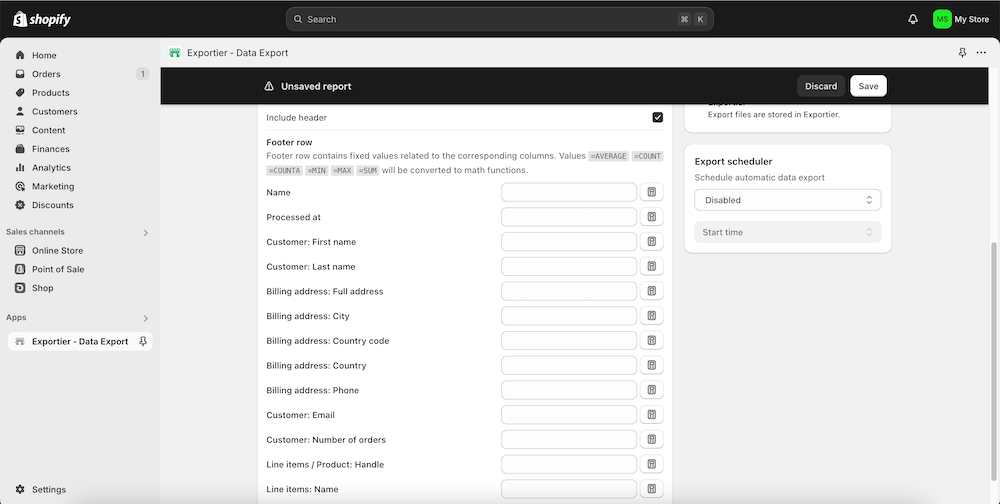Click calculator icon for Customer: Number of orders

652,439
